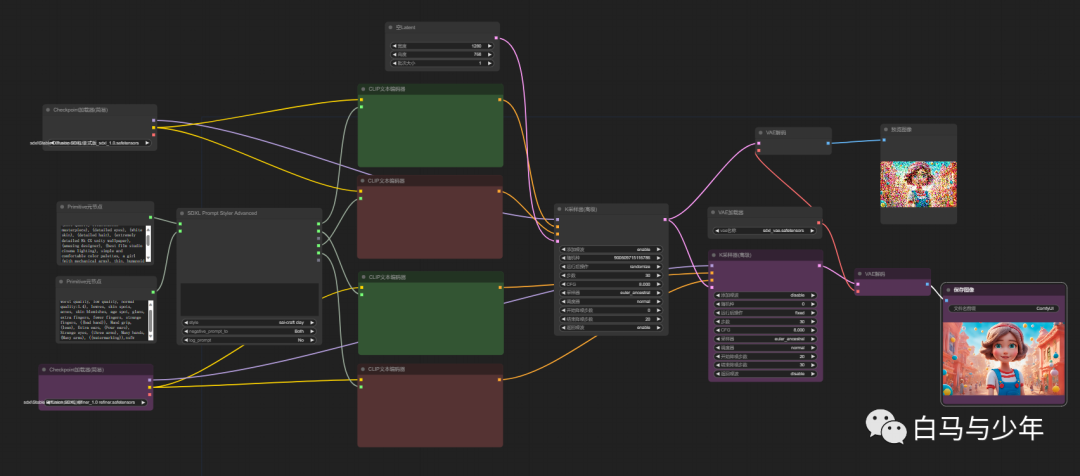Screen dimensions: 1080x476
Task: Decrease 步数 using left arrow in gray K采样器
Action: [x=562, y=275]
